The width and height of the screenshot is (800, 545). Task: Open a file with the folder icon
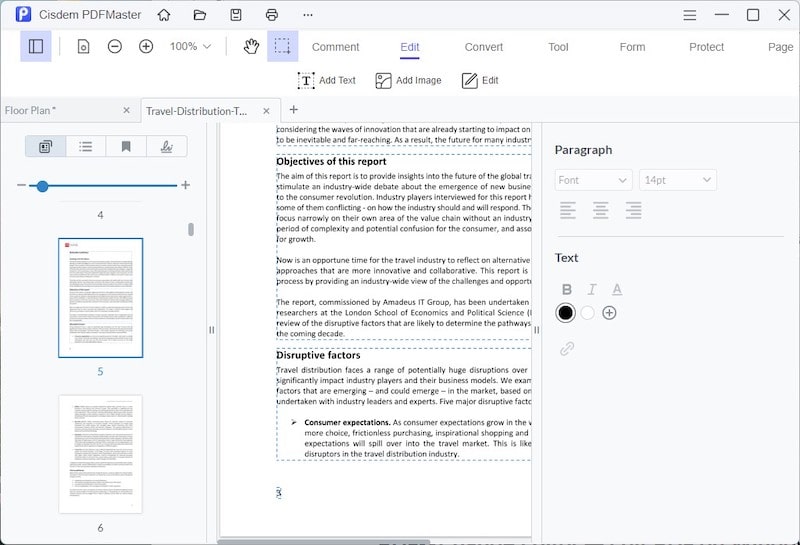point(199,15)
